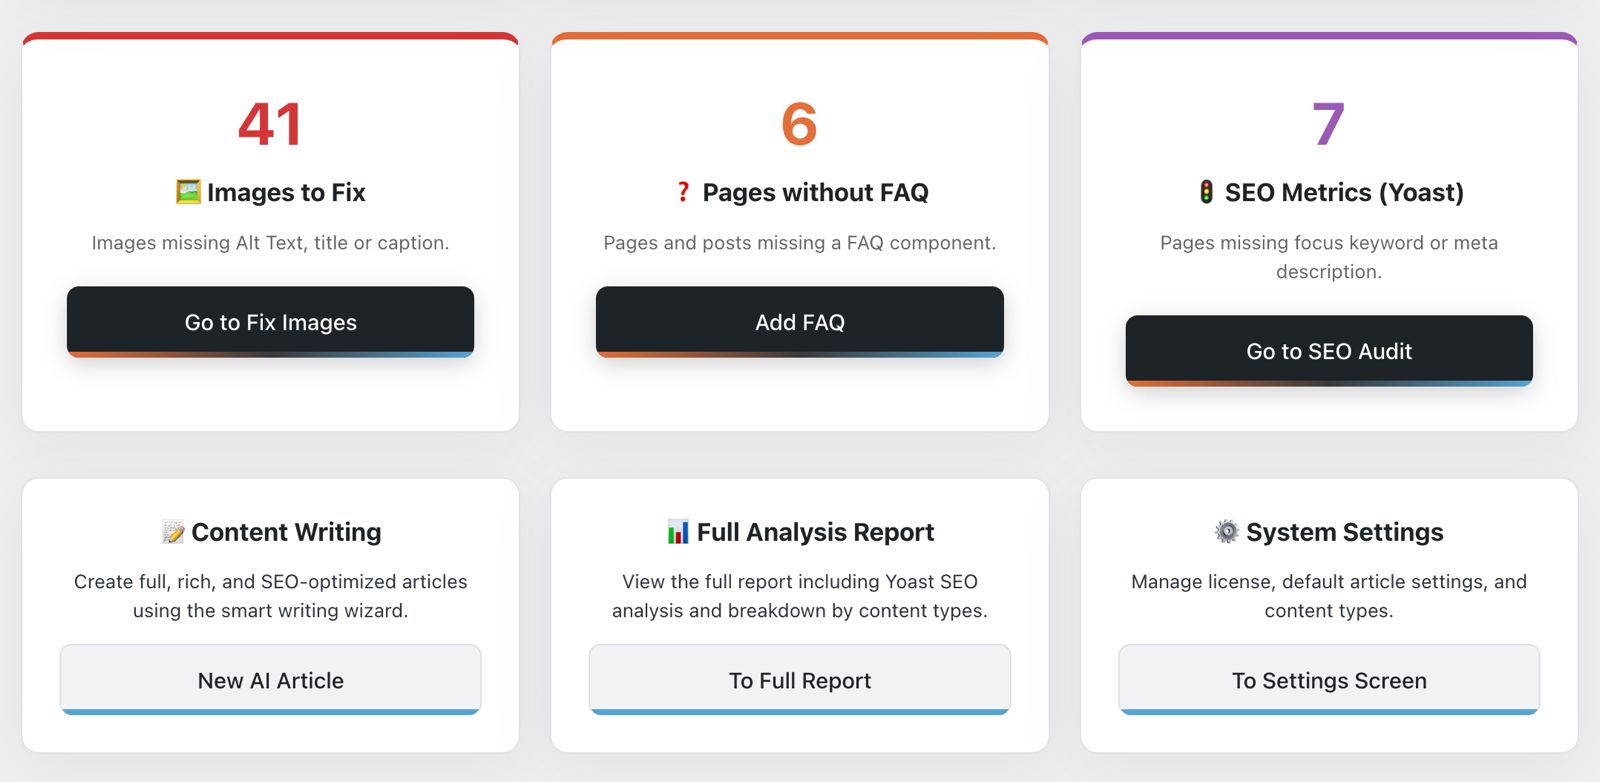Click the memo pencil icon beside Content Writing
Image resolution: width=1600 pixels, height=782 pixels.
click(x=173, y=532)
